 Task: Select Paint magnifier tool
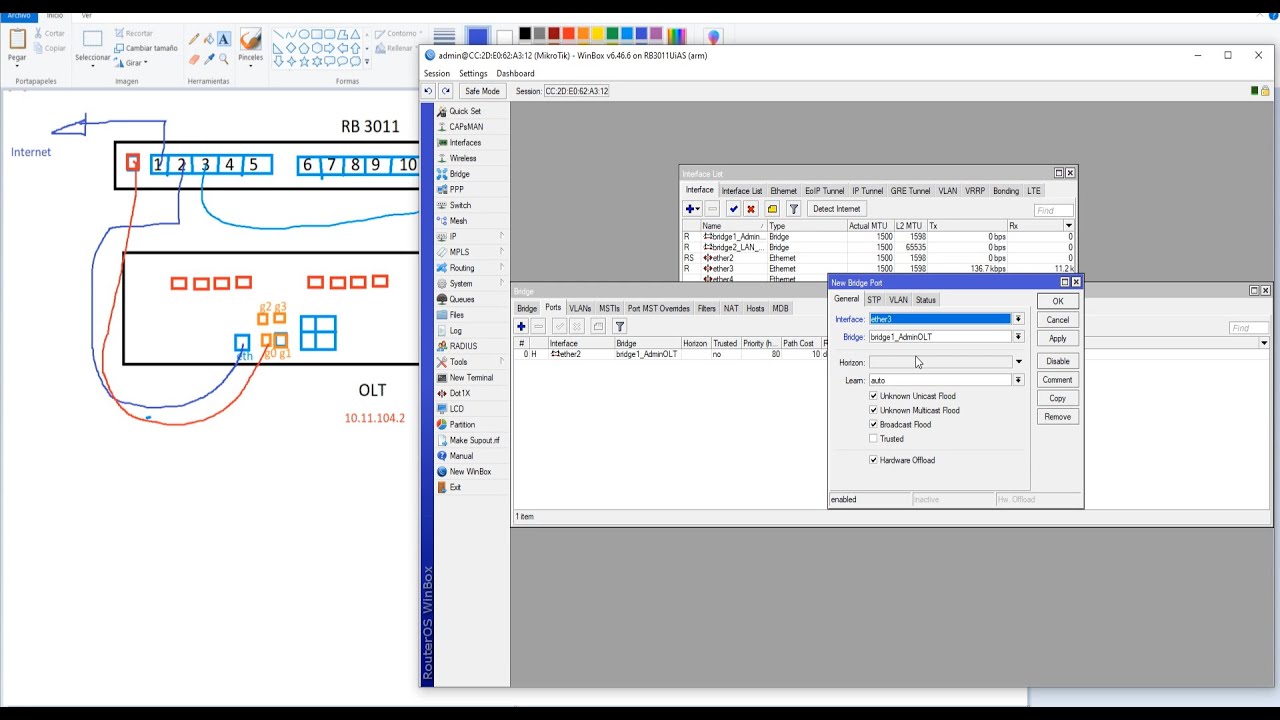[223, 59]
